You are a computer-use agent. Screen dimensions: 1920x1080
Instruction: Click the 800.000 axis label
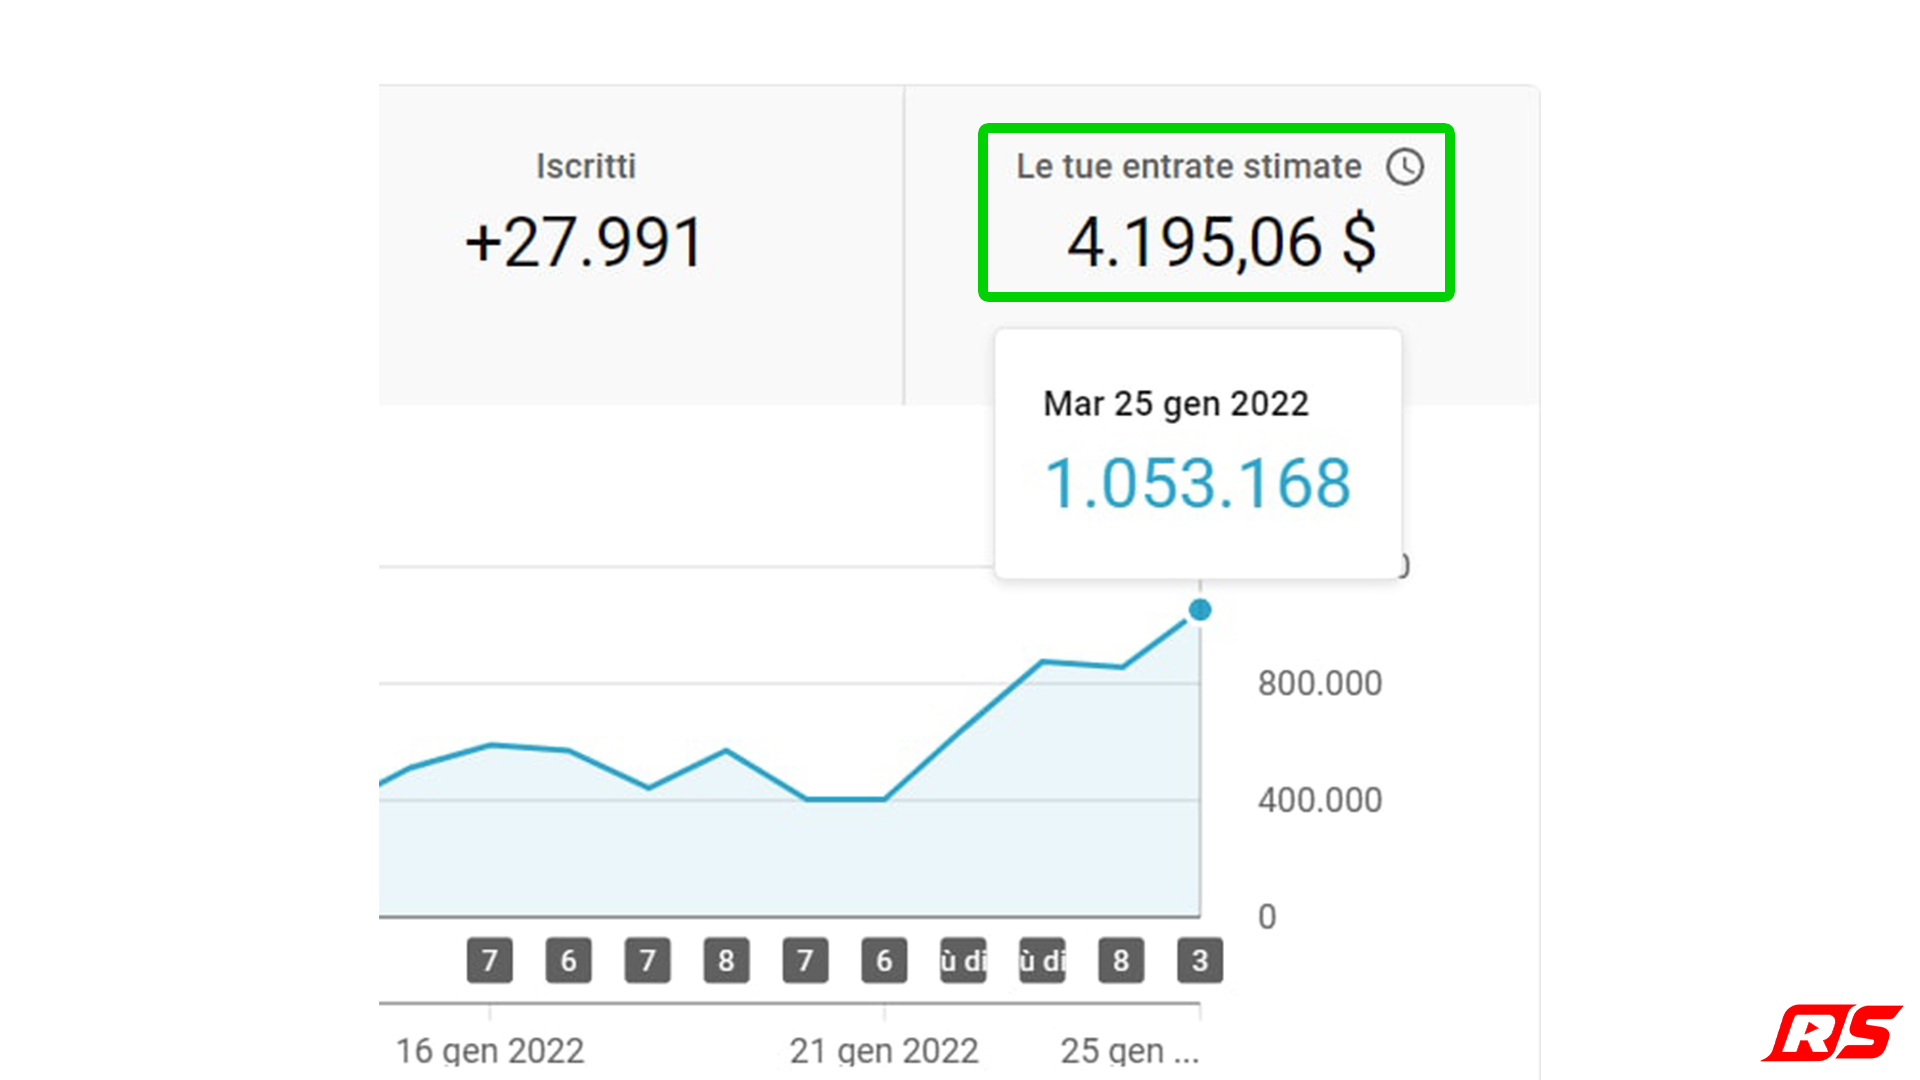[1320, 683]
